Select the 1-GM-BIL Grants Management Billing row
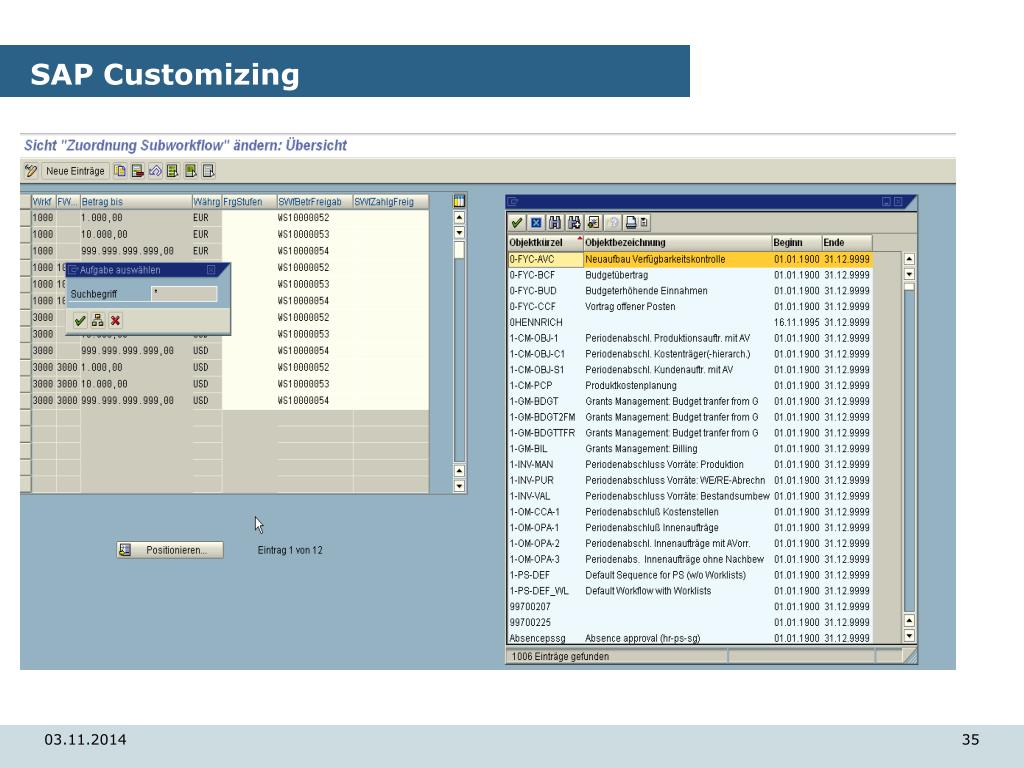Image resolution: width=1024 pixels, height=768 pixels. 690,449
